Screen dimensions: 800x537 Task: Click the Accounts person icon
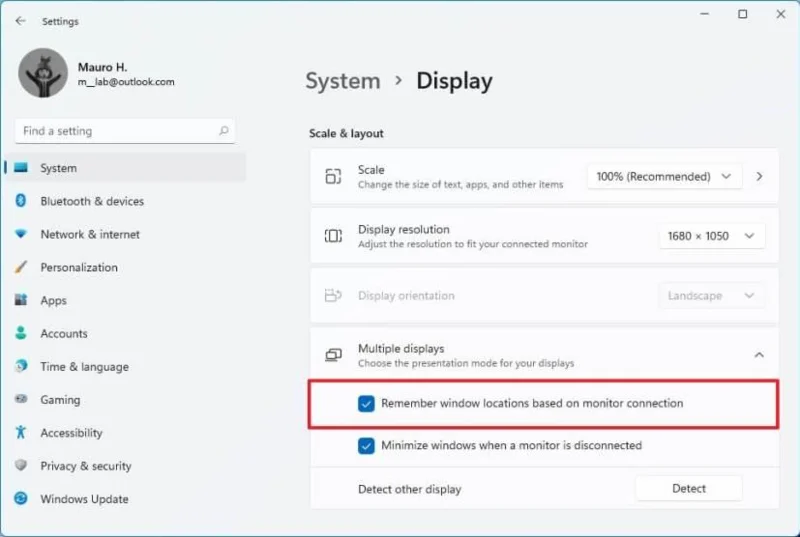(x=21, y=333)
